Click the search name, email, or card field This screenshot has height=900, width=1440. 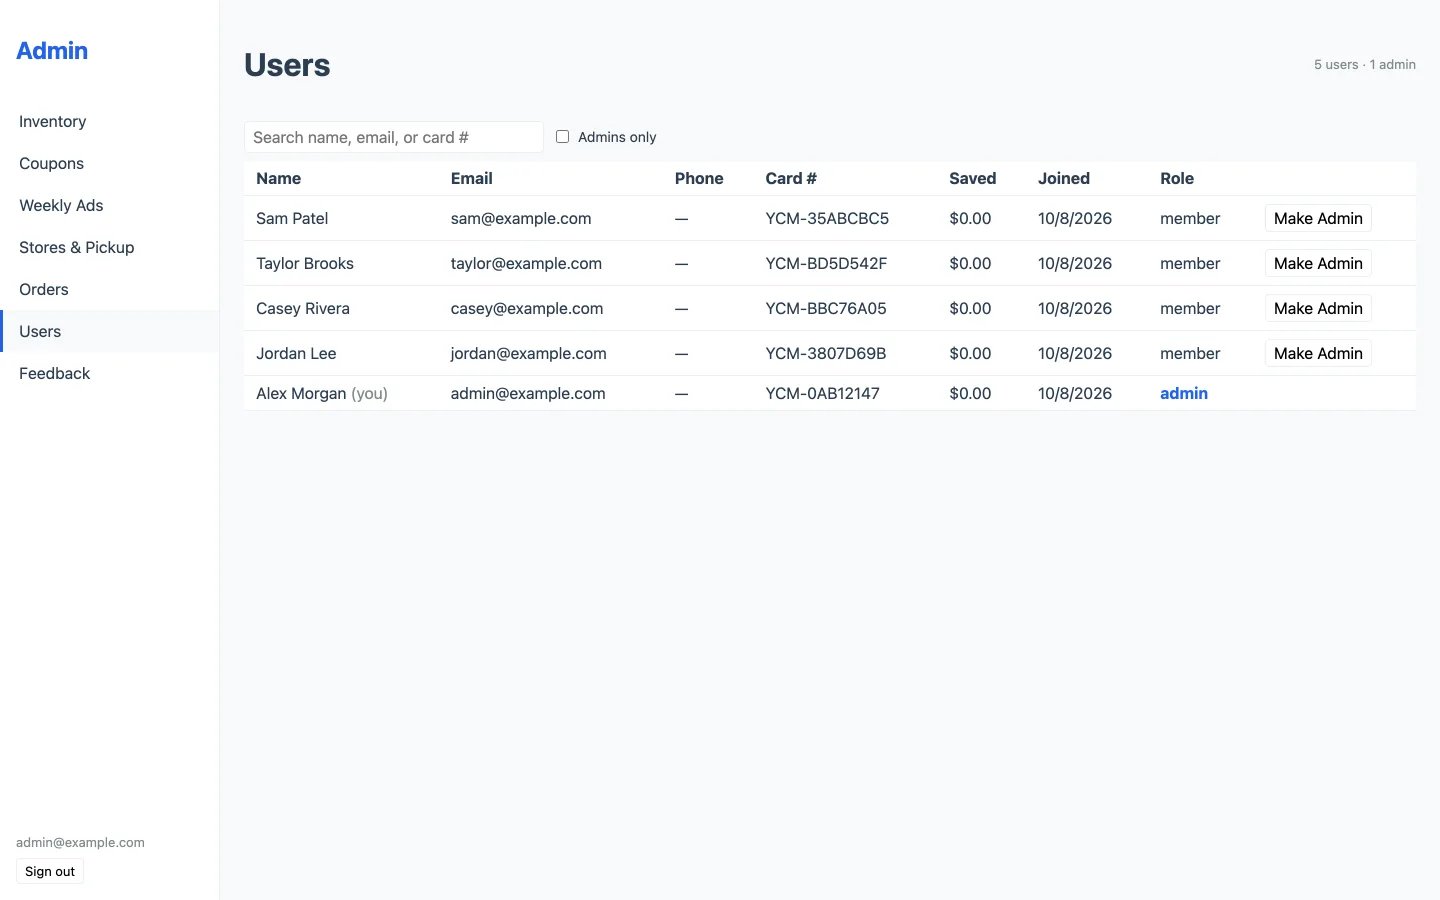click(394, 137)
